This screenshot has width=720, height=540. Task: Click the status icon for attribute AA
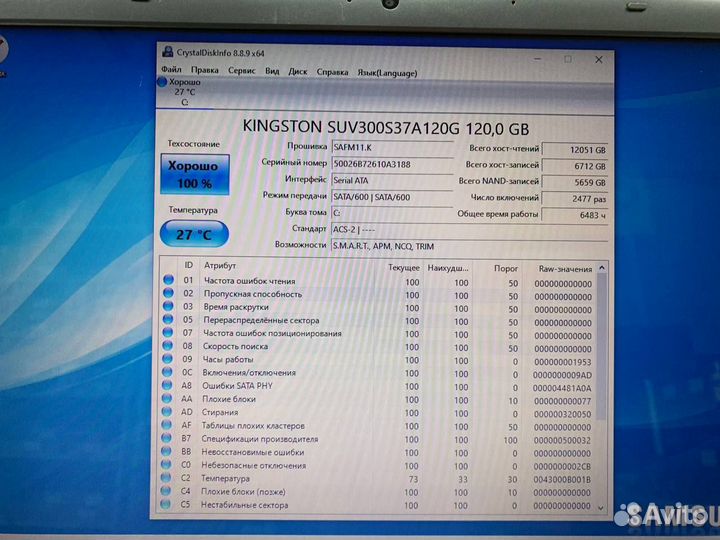pyautogui.click(x=167, y=398)
